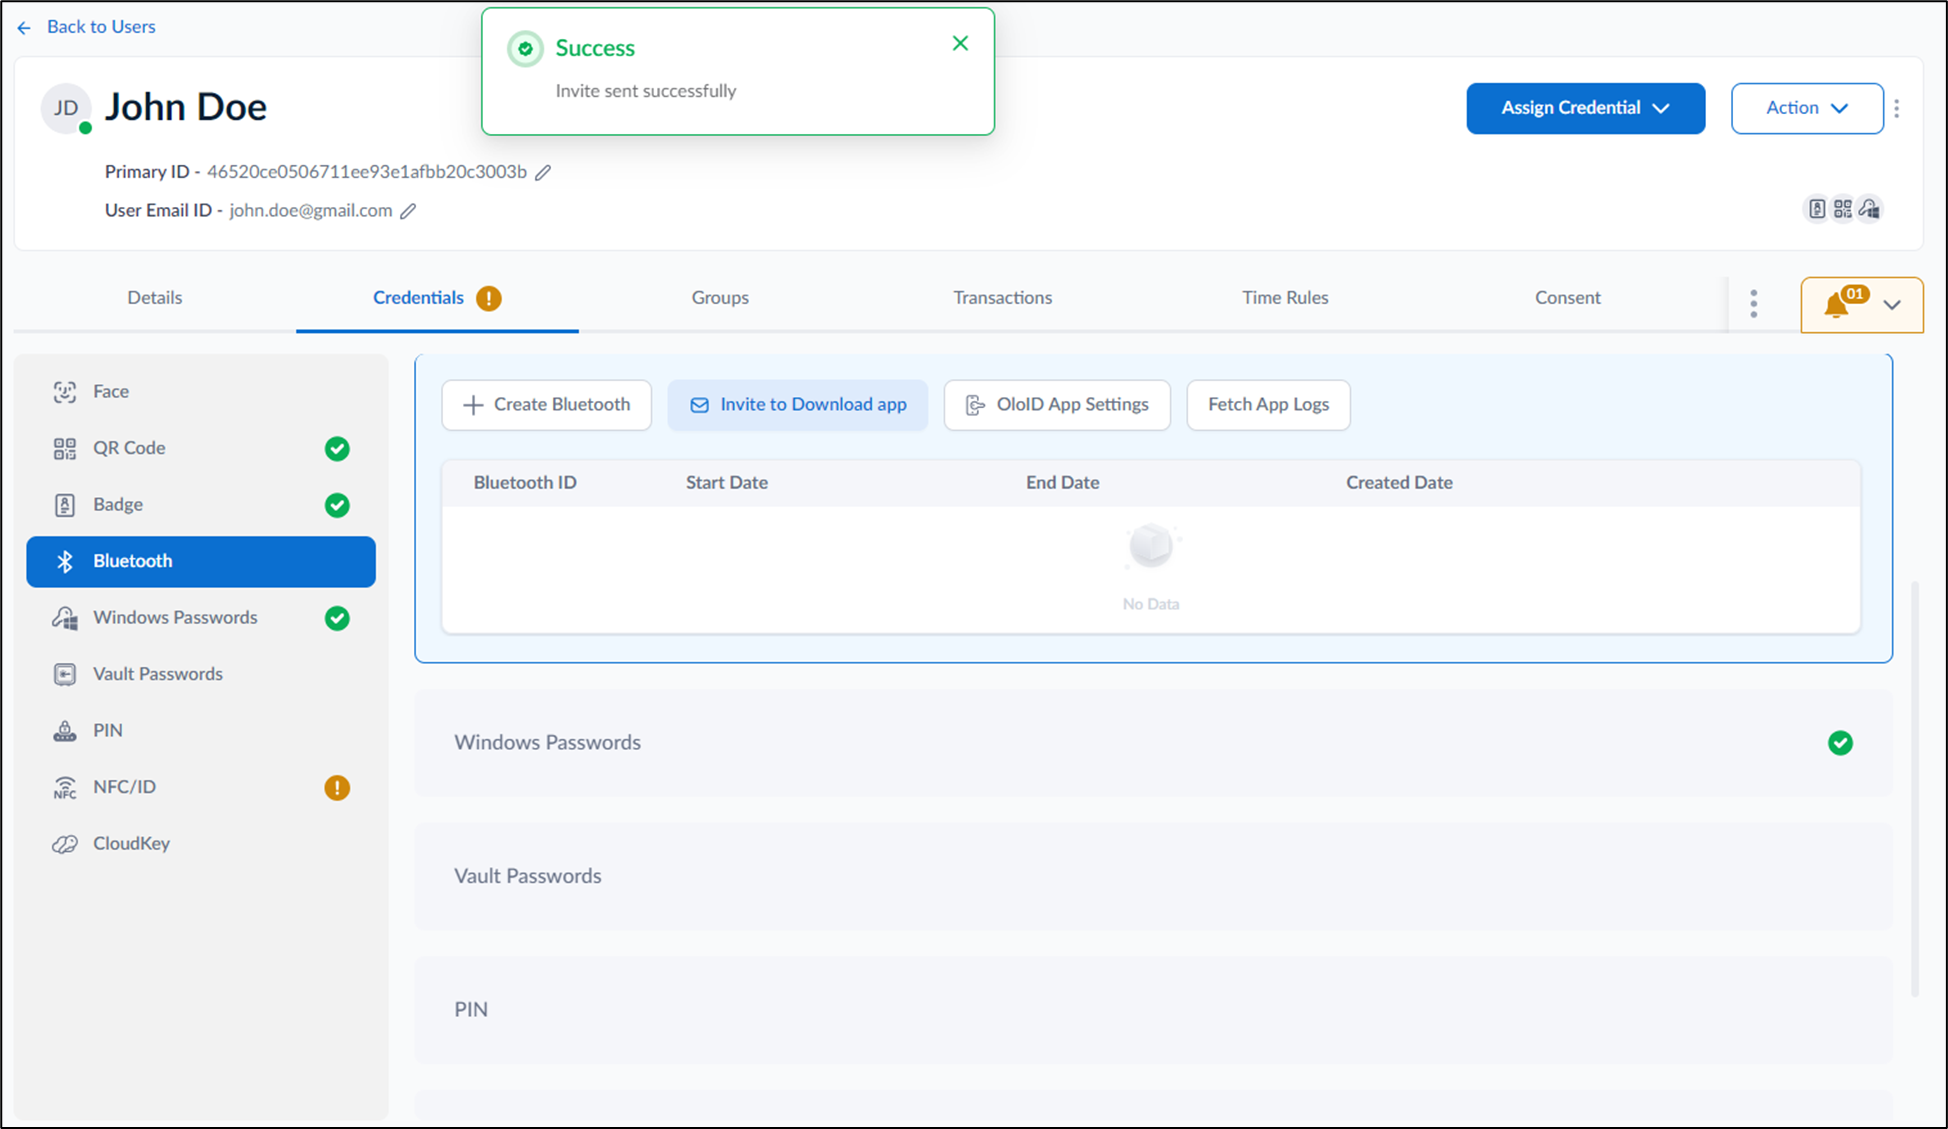The width and height of the screenshot is (1948, 1129).
Task: Click the Create Bluetooth button
Action: click(546, 405)
